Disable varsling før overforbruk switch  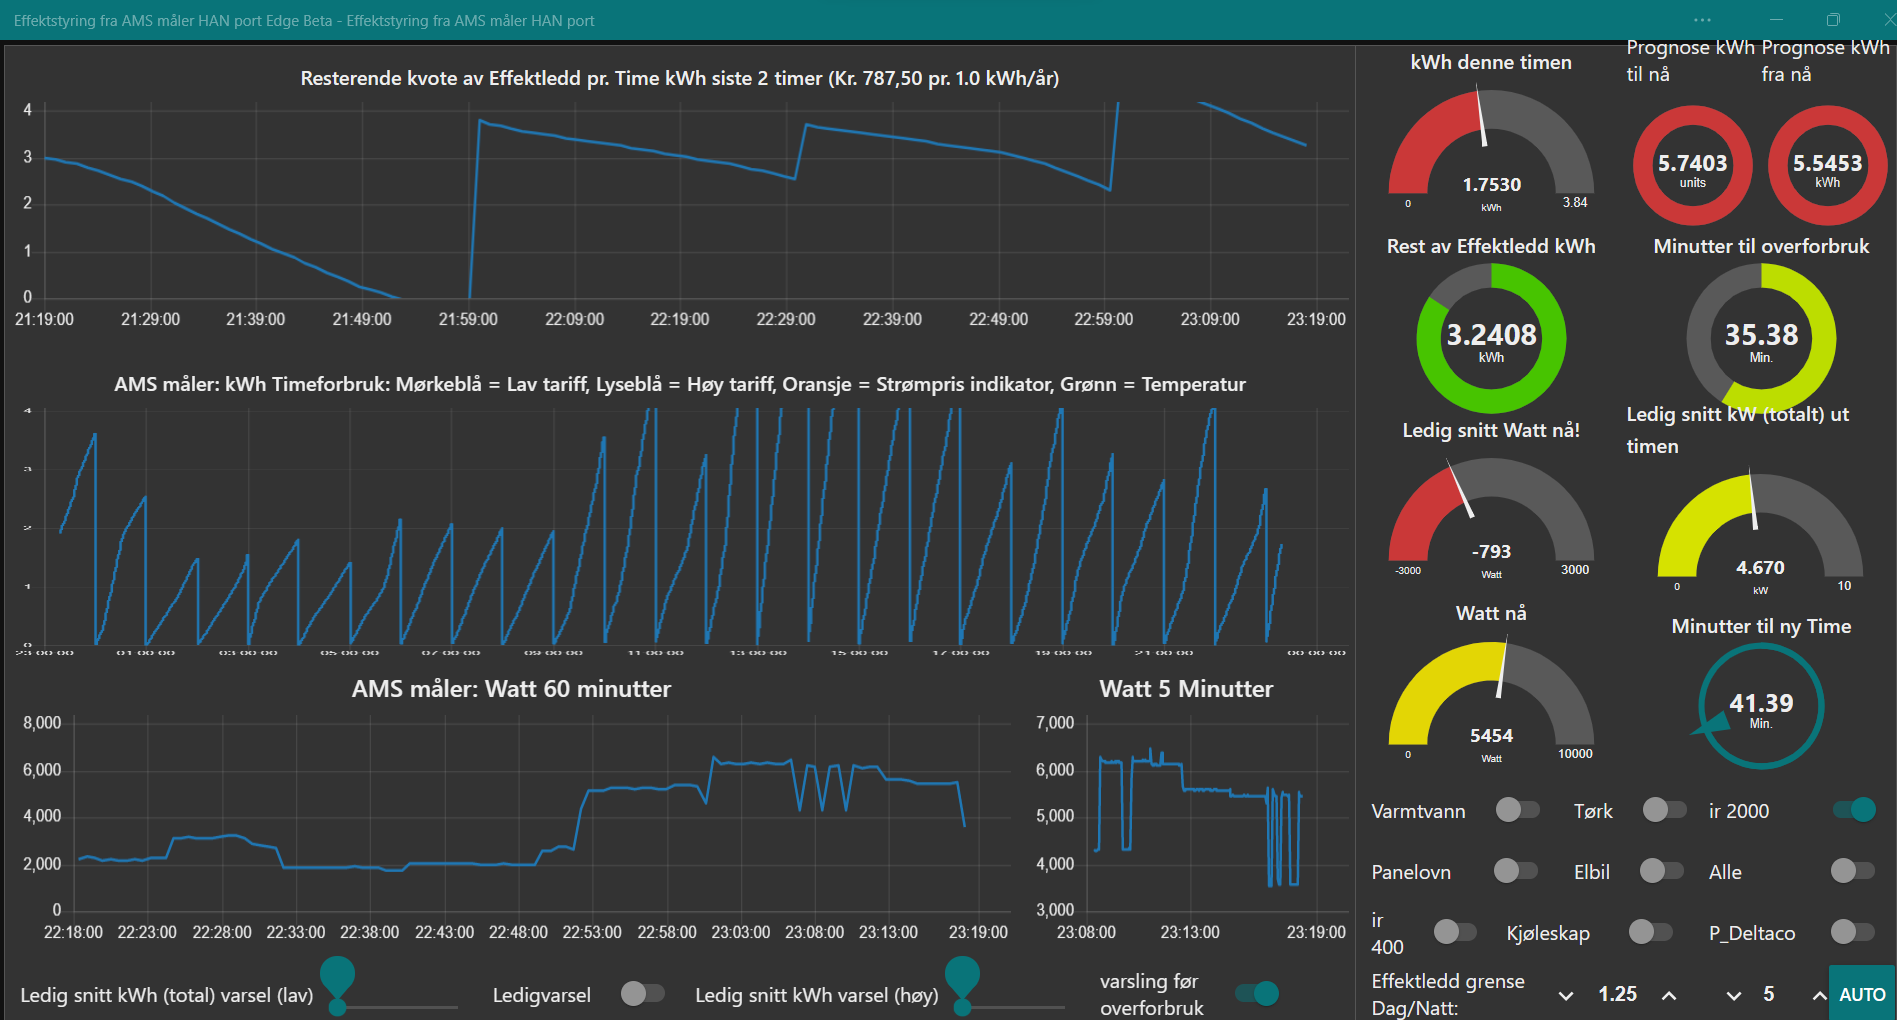[1256, 993]
